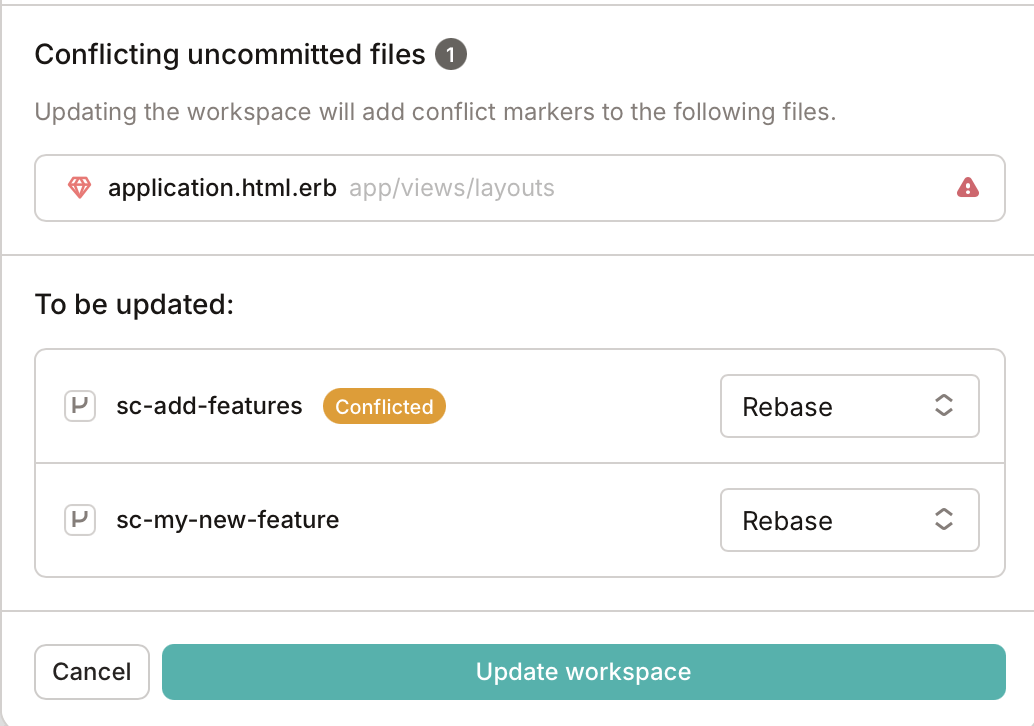1034x726 pixels.
Task: Select the branch icon next to sc-add-features
Action: coord(79,406)
